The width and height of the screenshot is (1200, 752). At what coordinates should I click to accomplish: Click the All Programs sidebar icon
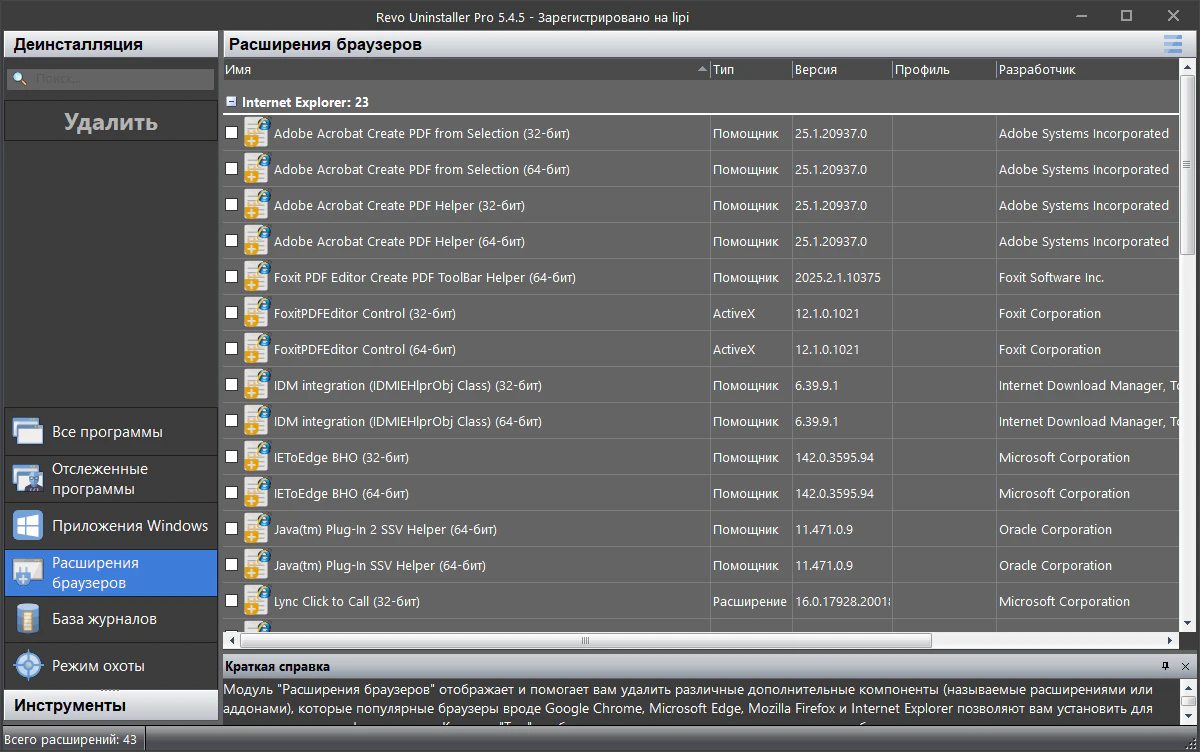(27, 432)
